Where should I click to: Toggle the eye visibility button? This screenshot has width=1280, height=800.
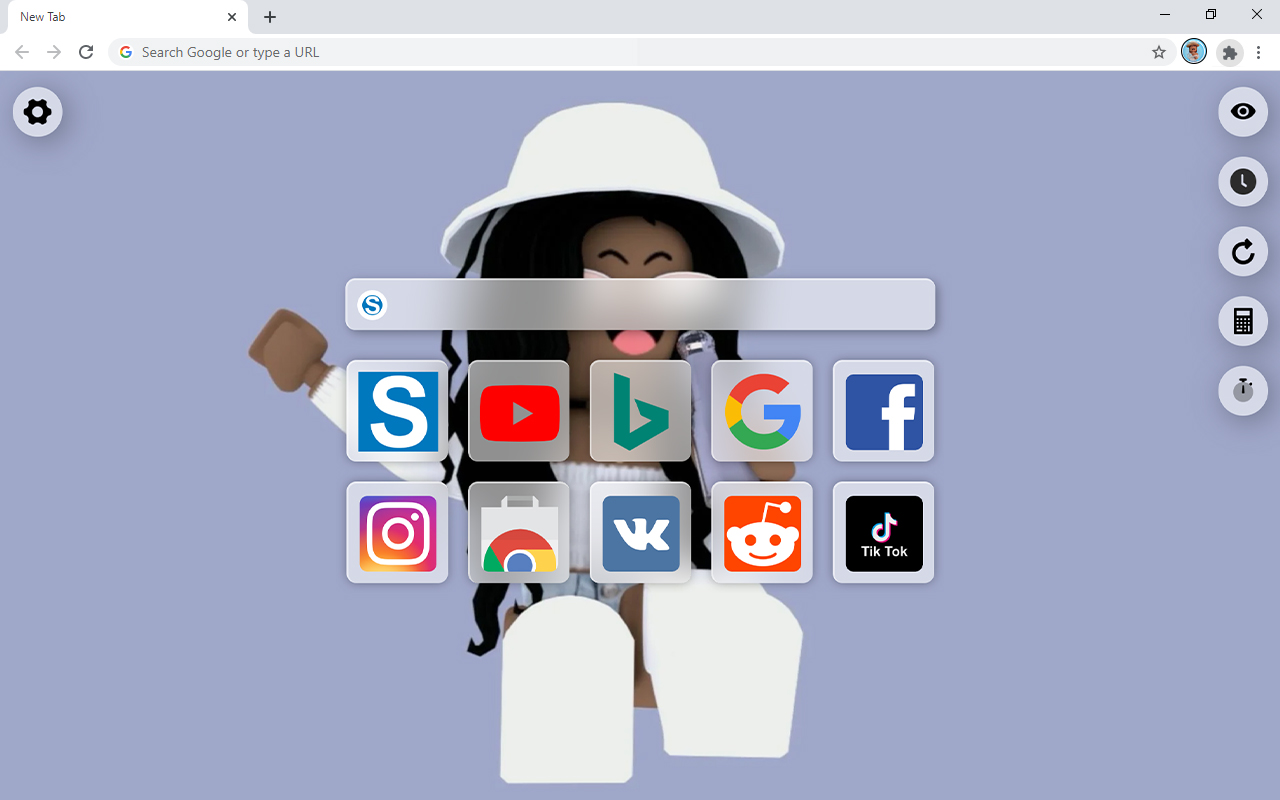[1243, 111]
